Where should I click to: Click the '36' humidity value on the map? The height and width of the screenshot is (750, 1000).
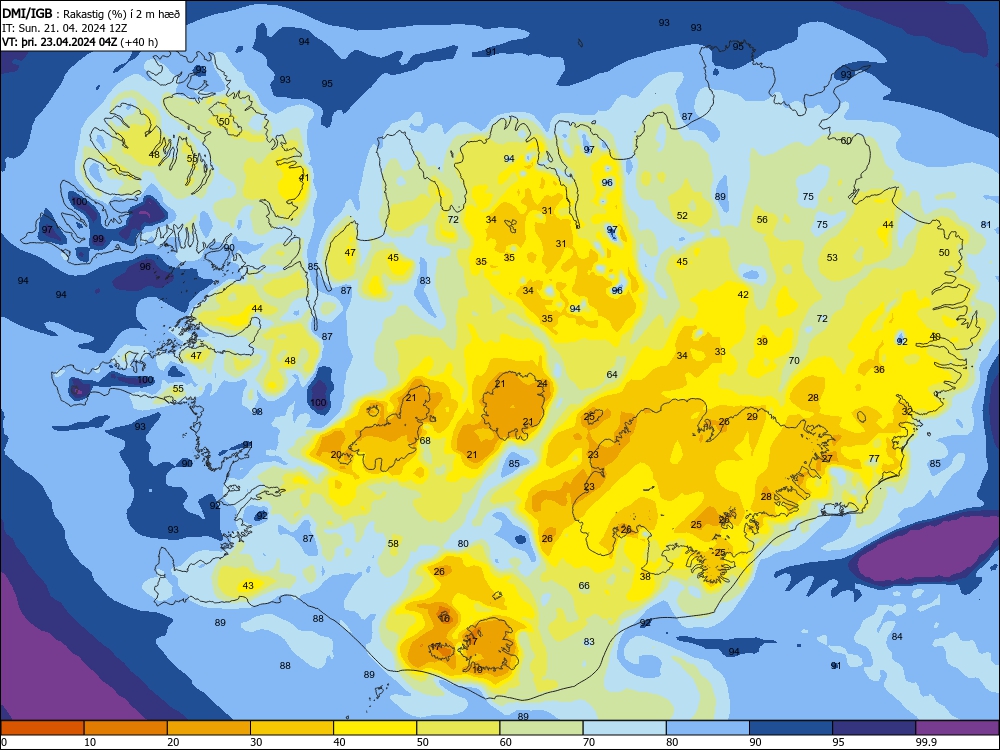tap(879, 370)
